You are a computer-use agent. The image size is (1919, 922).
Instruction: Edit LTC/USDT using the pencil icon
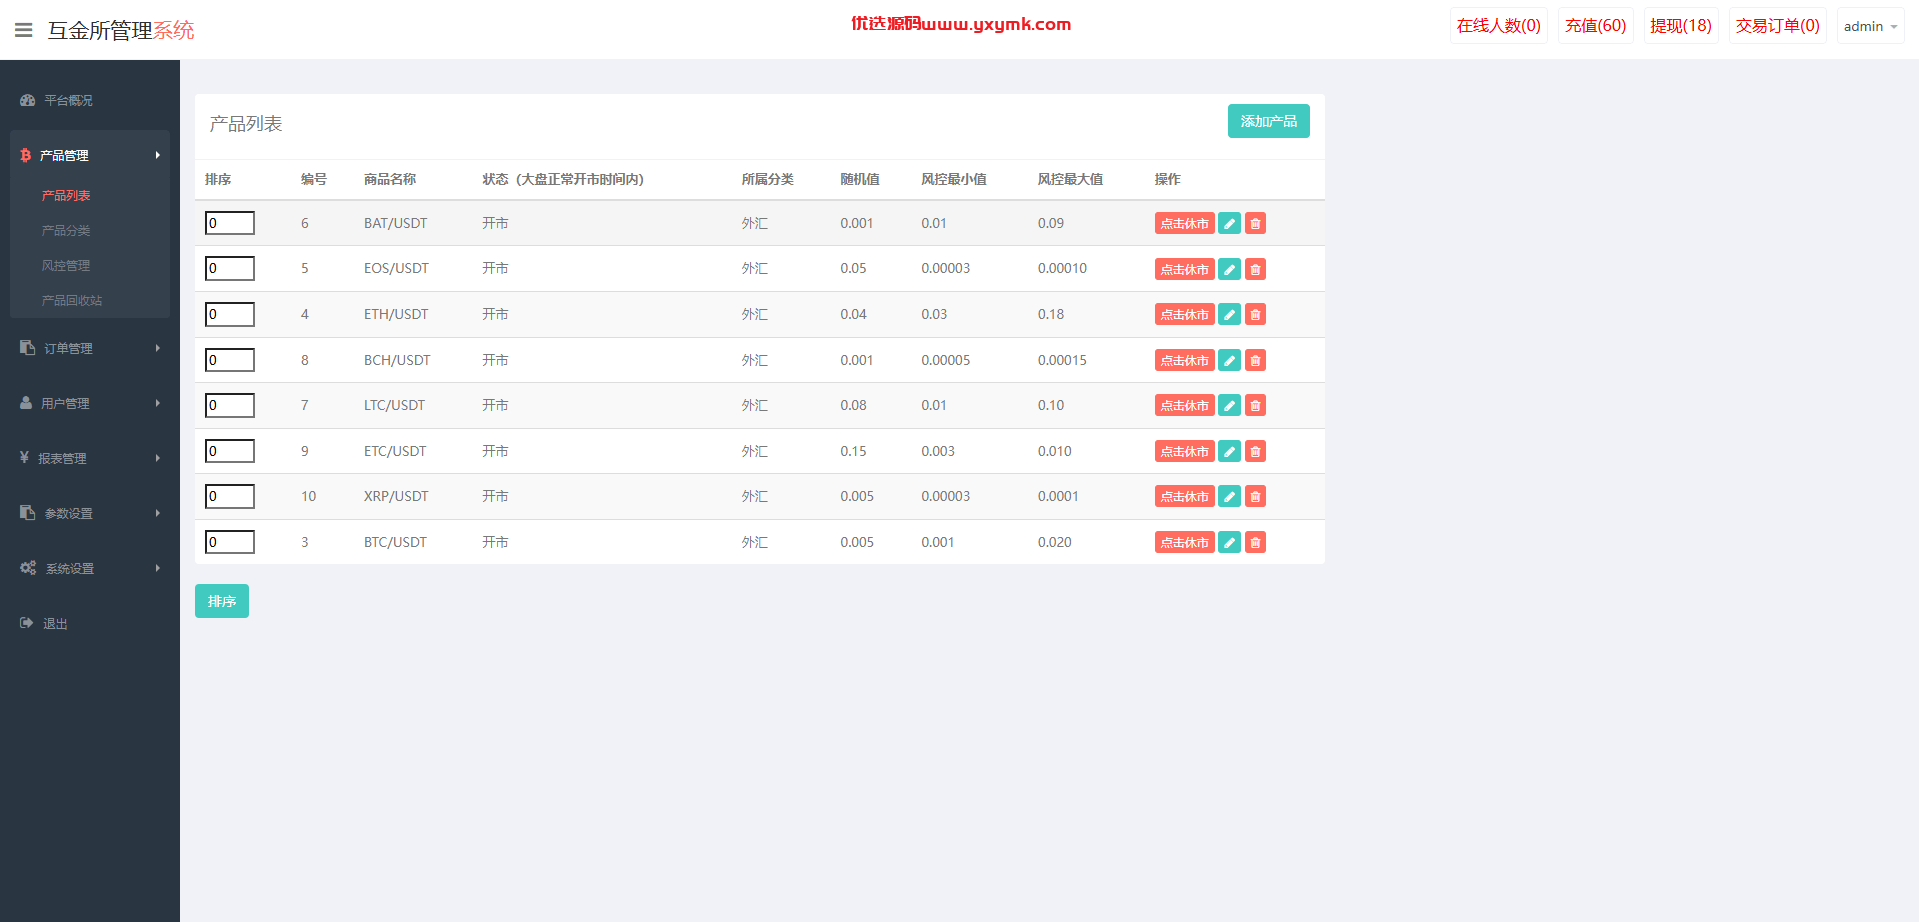click(x=1230, y=405)
